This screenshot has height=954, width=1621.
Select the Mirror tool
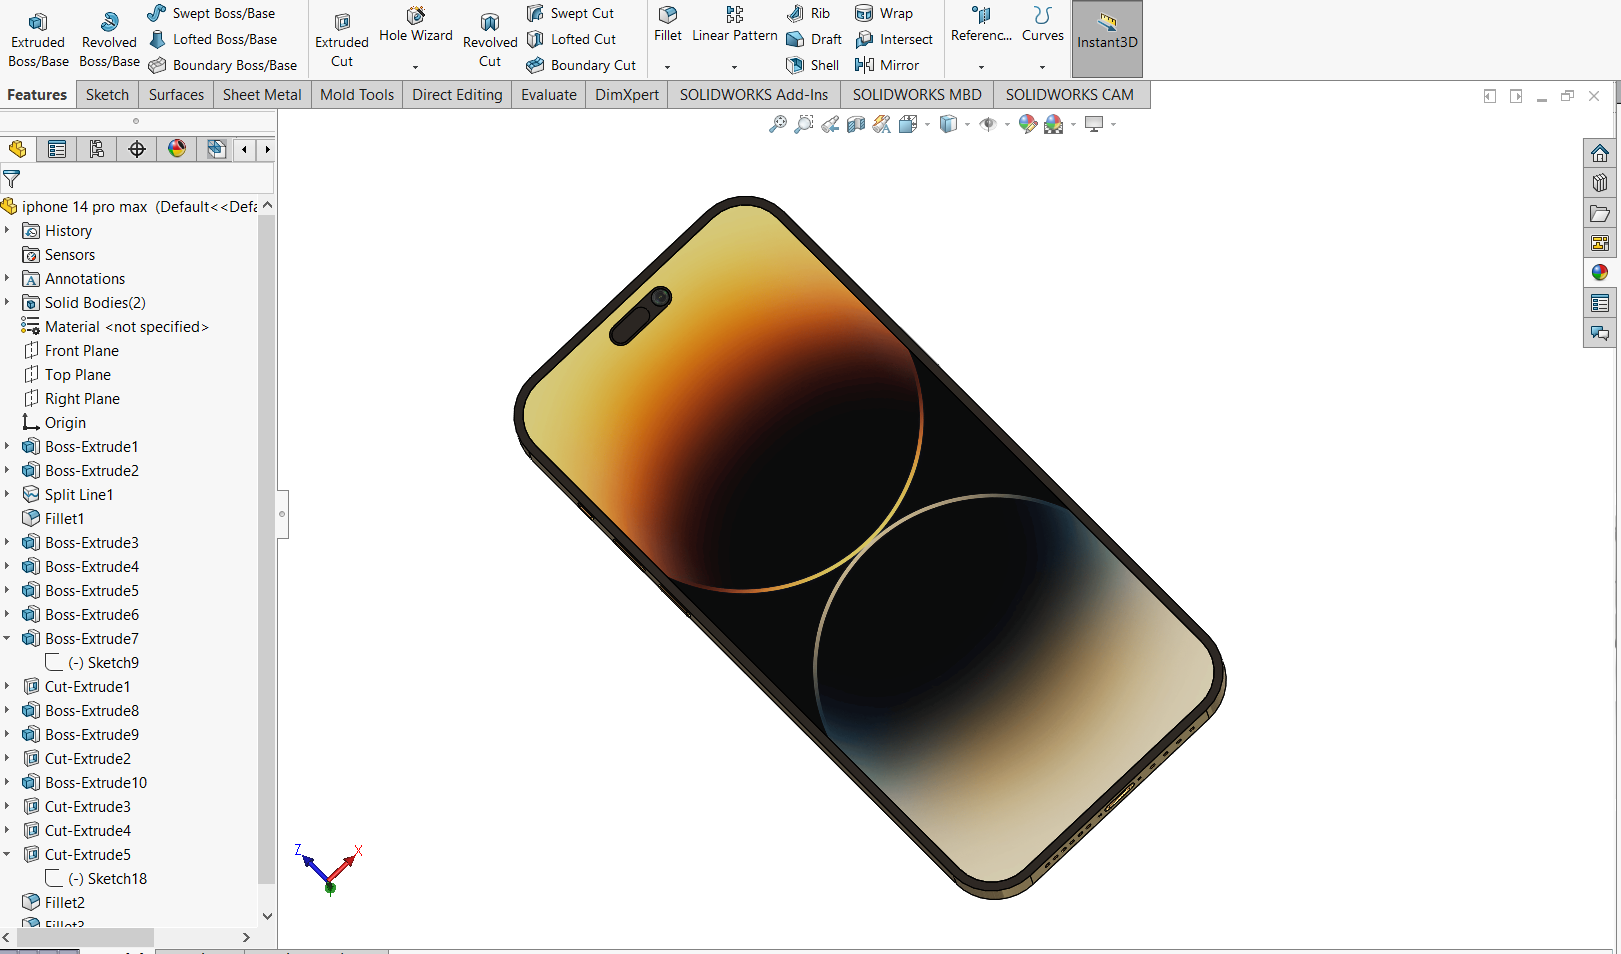(887, 65)
